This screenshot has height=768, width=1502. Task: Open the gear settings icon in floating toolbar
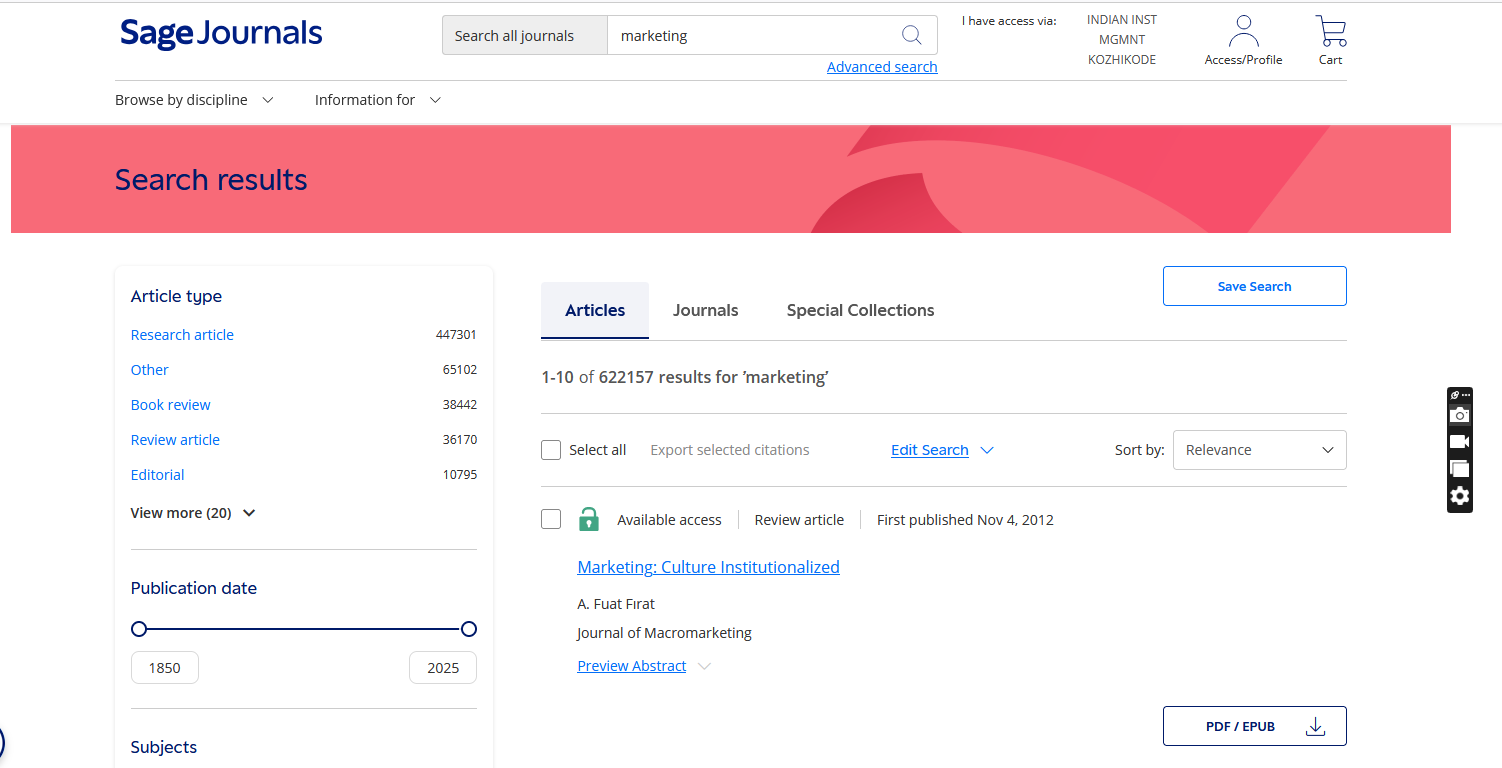point(1459,495)
